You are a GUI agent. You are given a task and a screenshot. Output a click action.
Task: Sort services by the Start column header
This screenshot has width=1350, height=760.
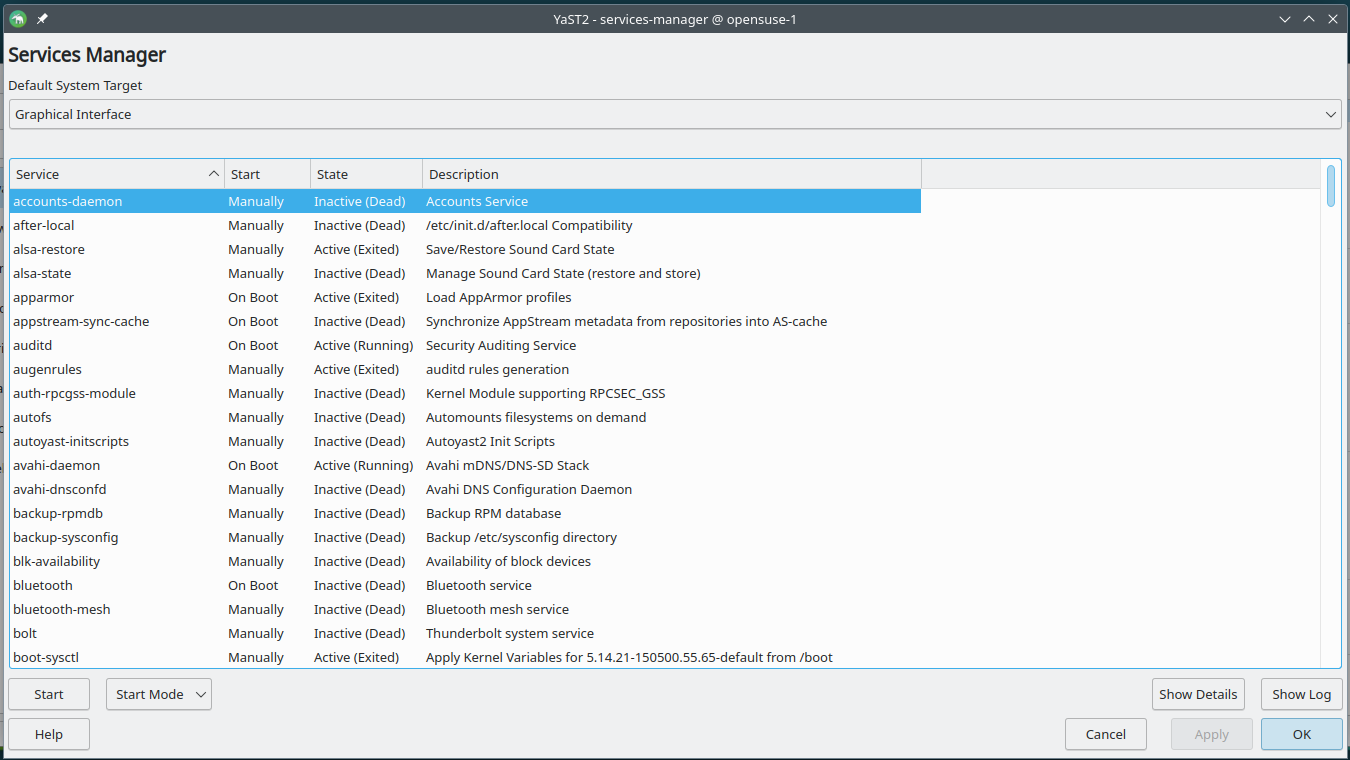(x=267, y=174)
